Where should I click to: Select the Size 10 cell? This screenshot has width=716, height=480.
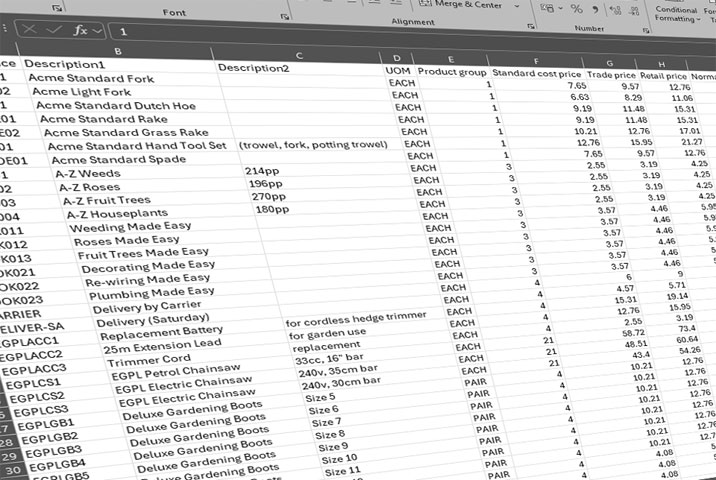(x=339, y=459)
